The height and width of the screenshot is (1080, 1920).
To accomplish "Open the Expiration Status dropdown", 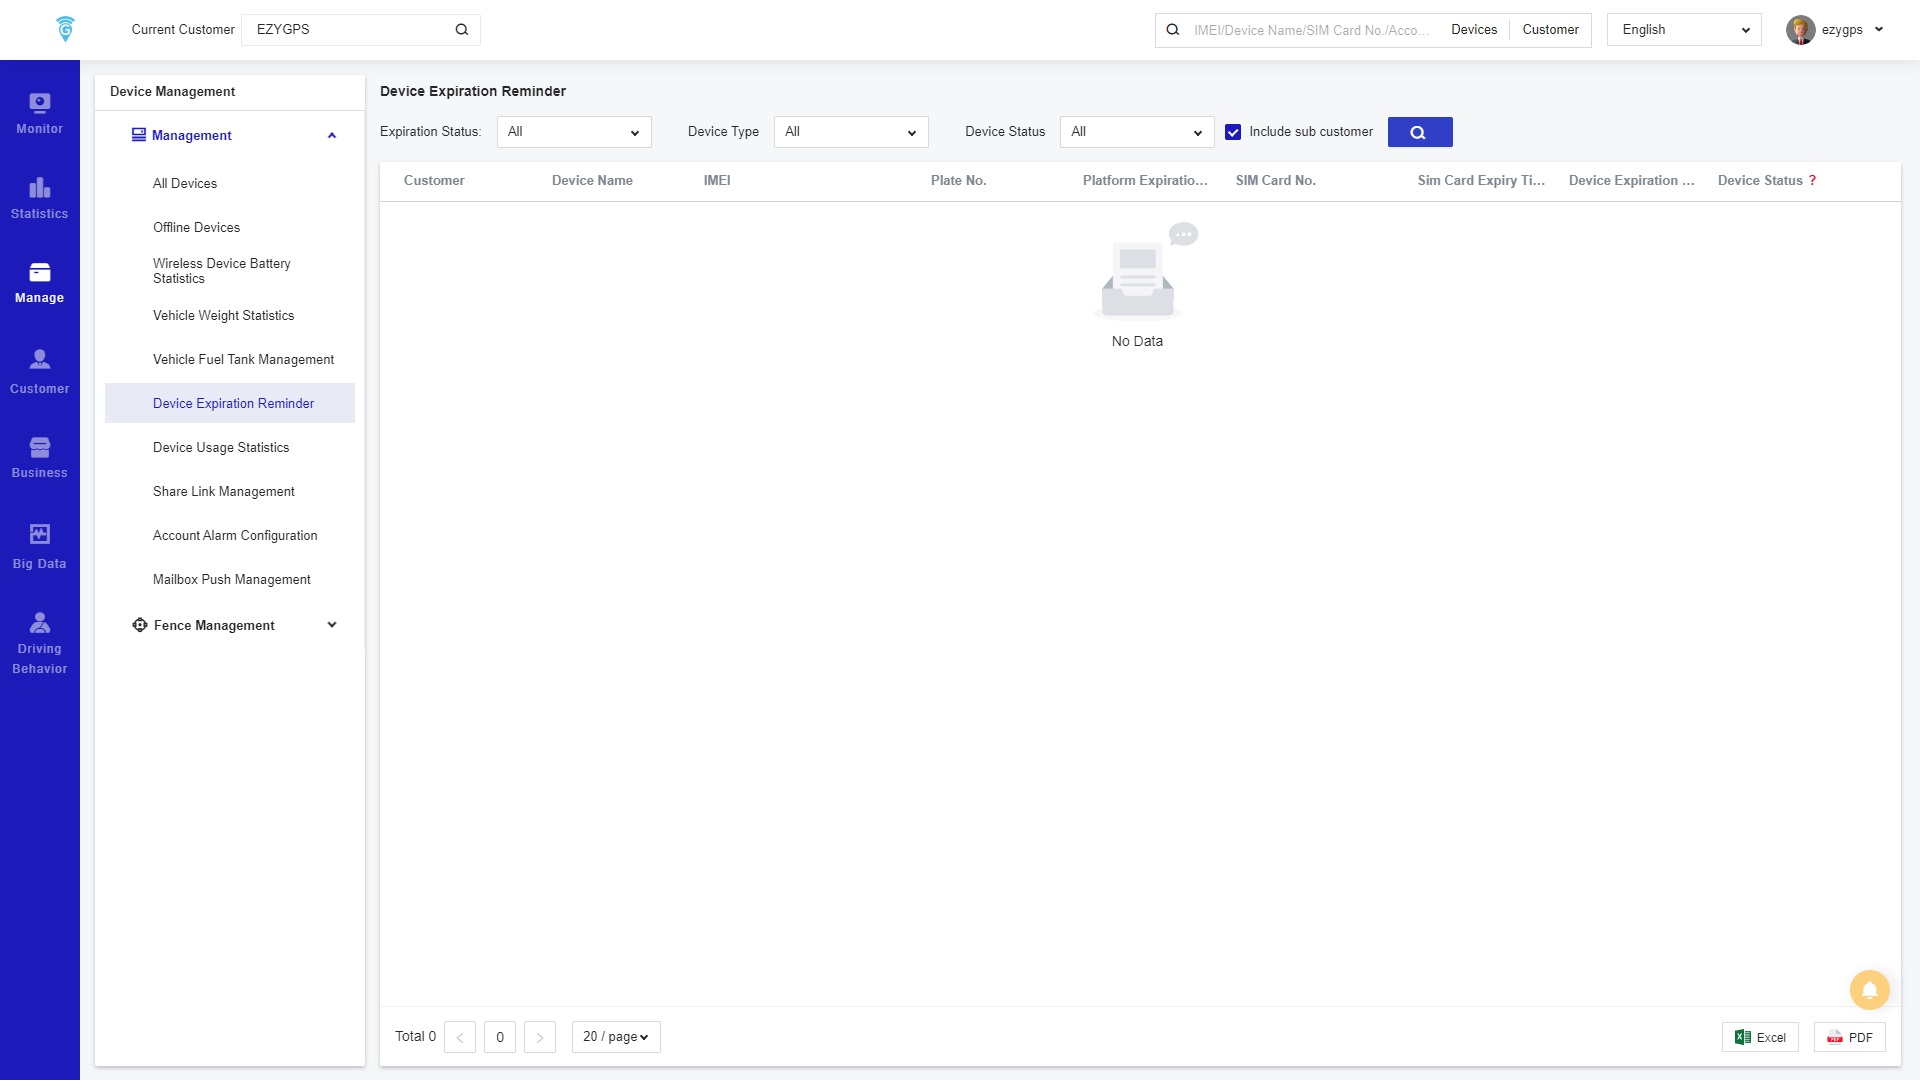I will tap(573, 132).
